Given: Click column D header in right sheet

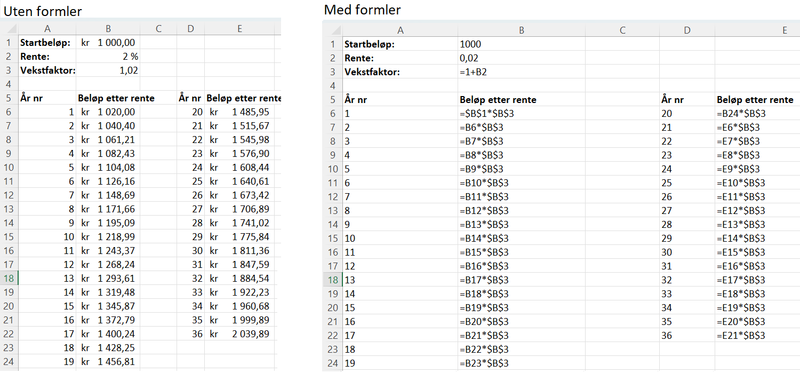Looking at the screenshot, I should tap(687, 31).
